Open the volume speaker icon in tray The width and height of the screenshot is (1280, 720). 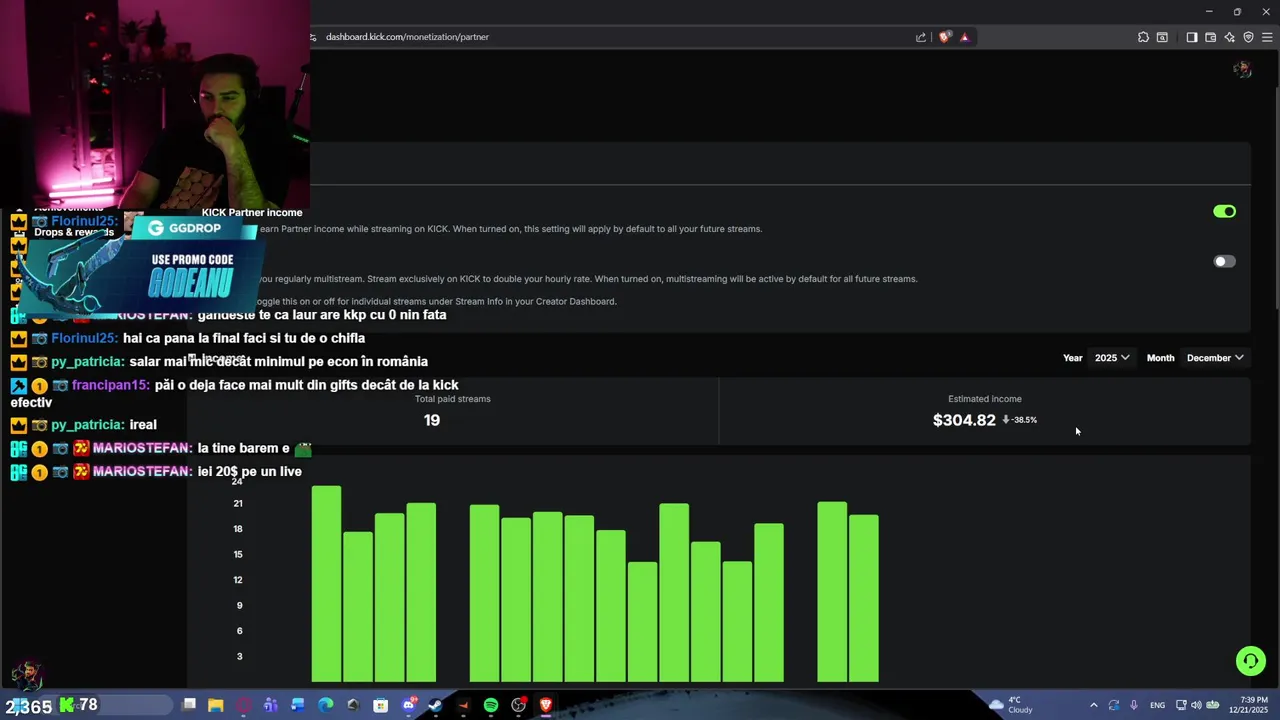(x=1196, y=705)
